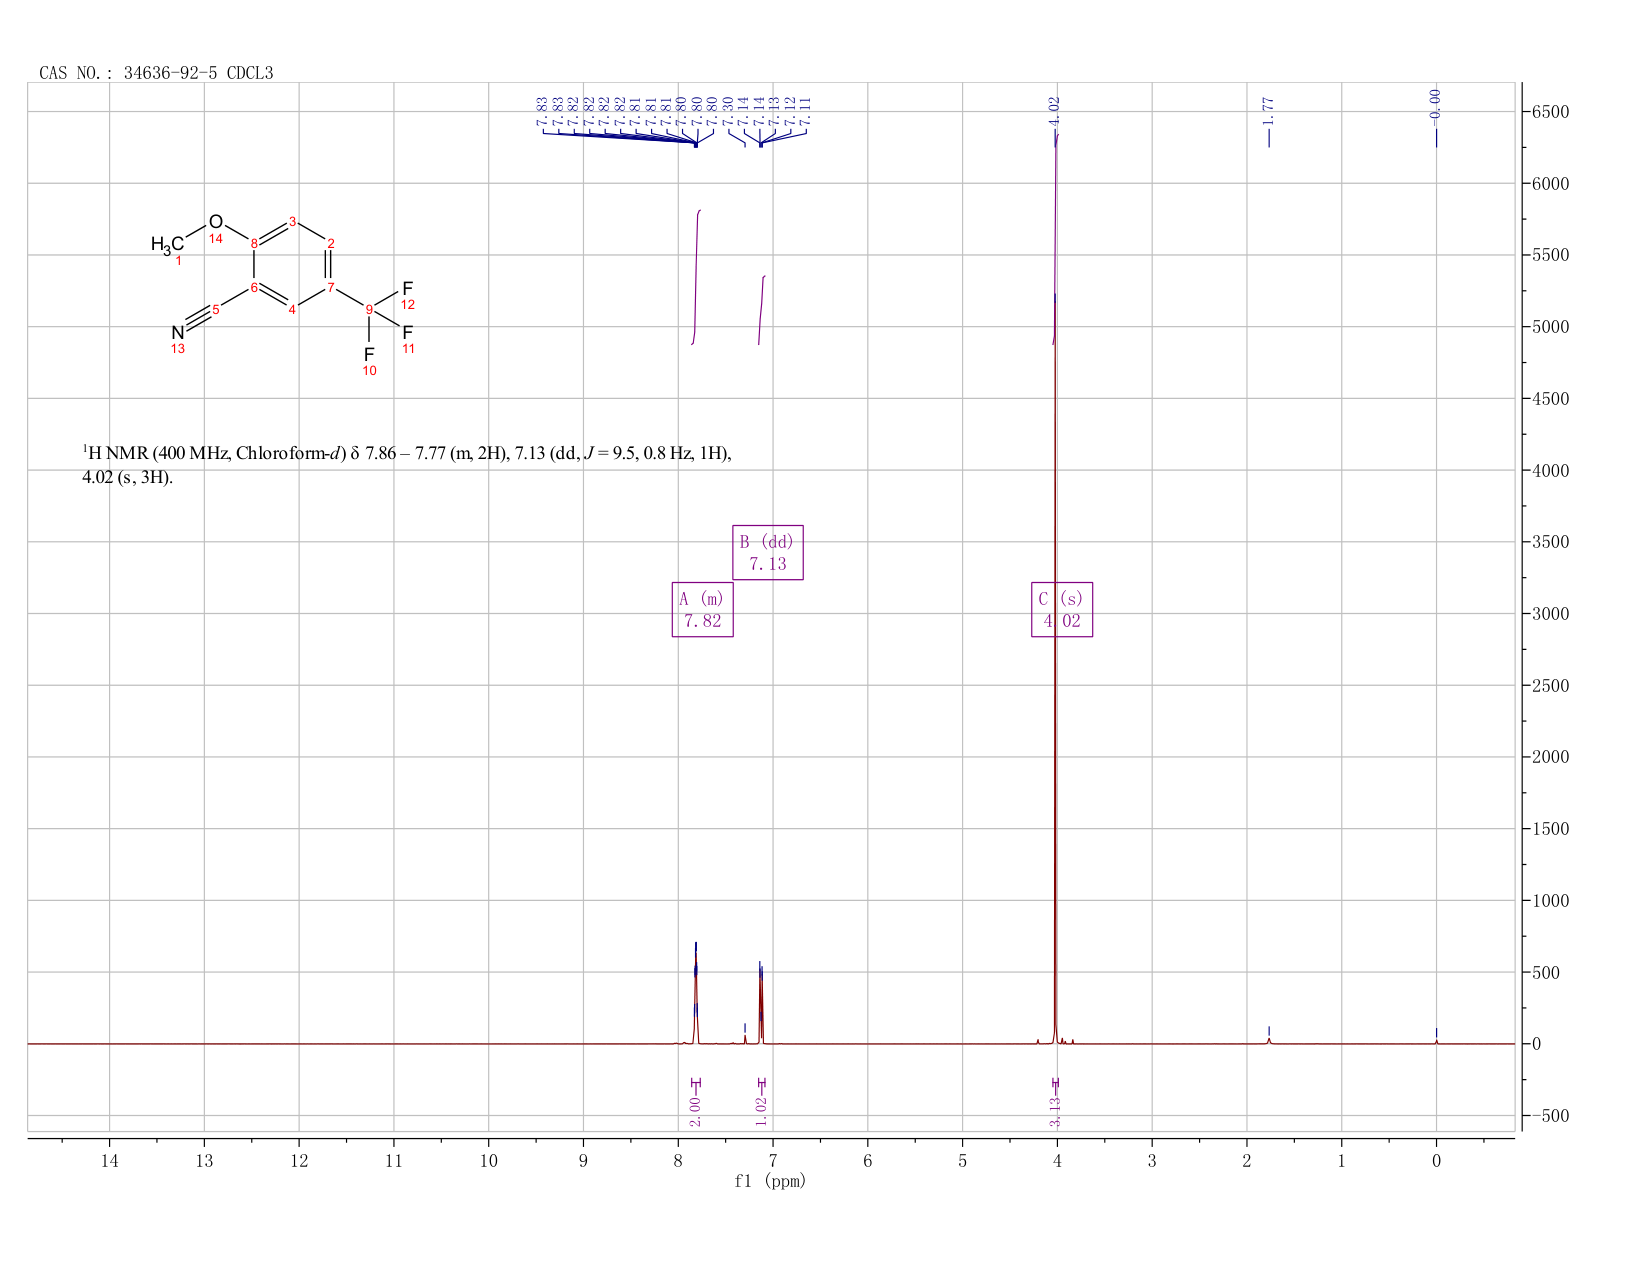Screen dimensions: 1650x1275
Task: Click the small peak at 1.77 ppm
Action: tap(1268, 1040)
